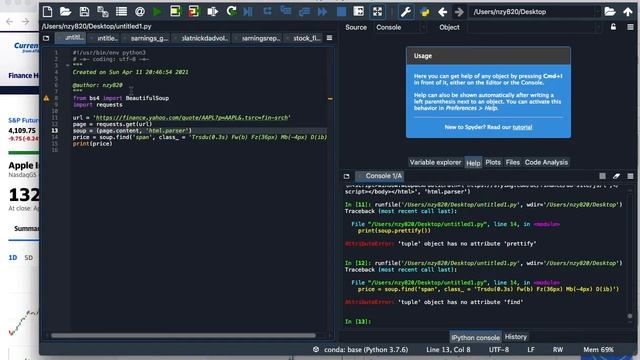Click Line 13, Col 8 status
Image resolution: width=640 pixels, height=360 pixels.
point(448,350)
